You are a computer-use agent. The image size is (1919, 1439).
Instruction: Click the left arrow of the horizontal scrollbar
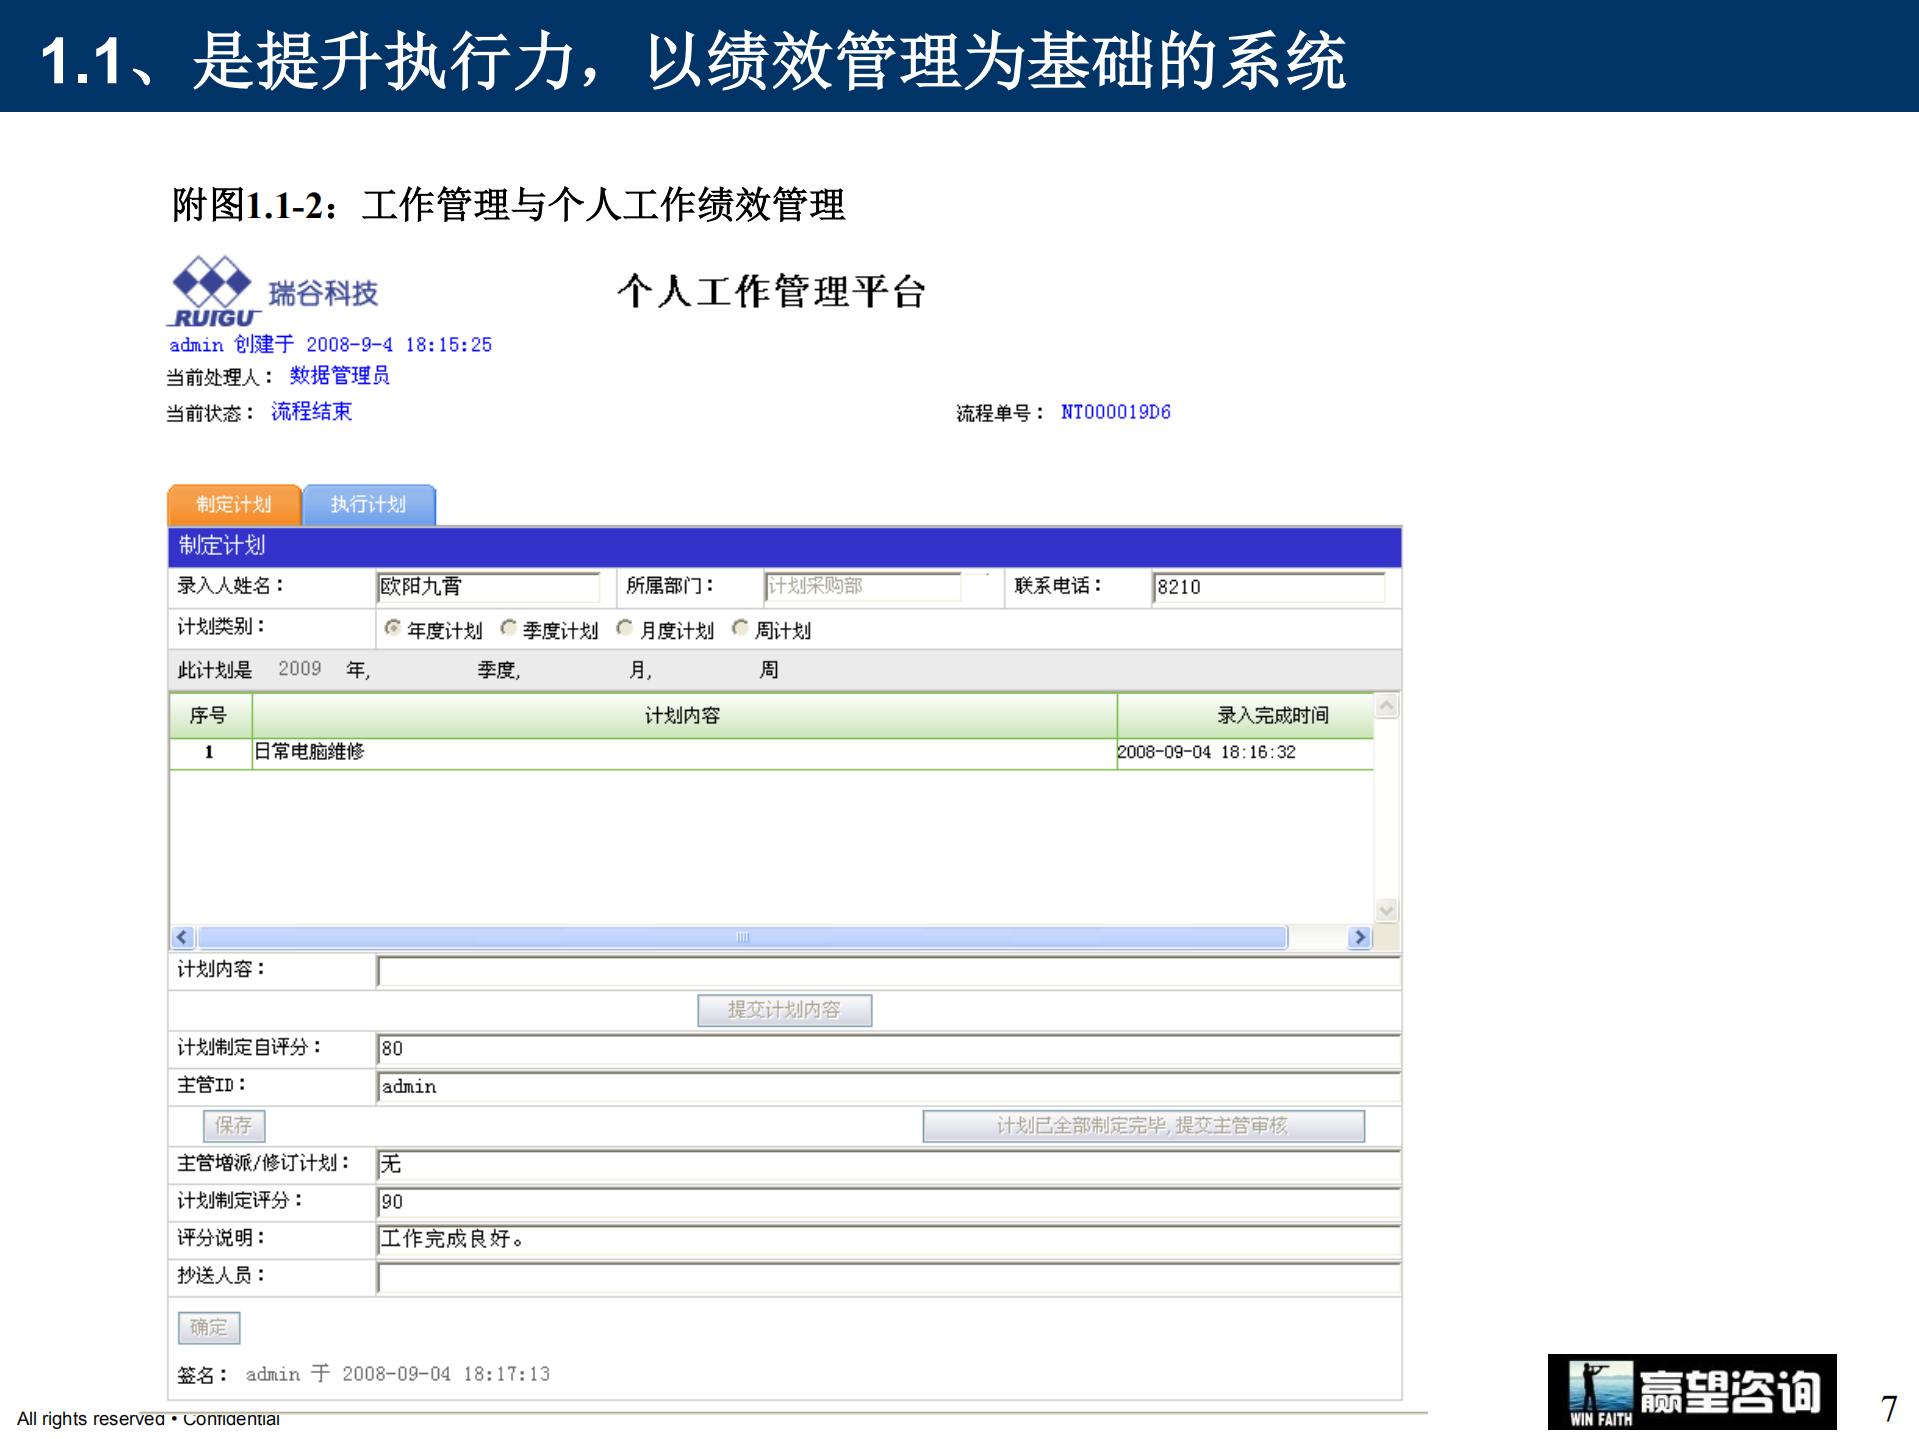click(x=181, y=937)
